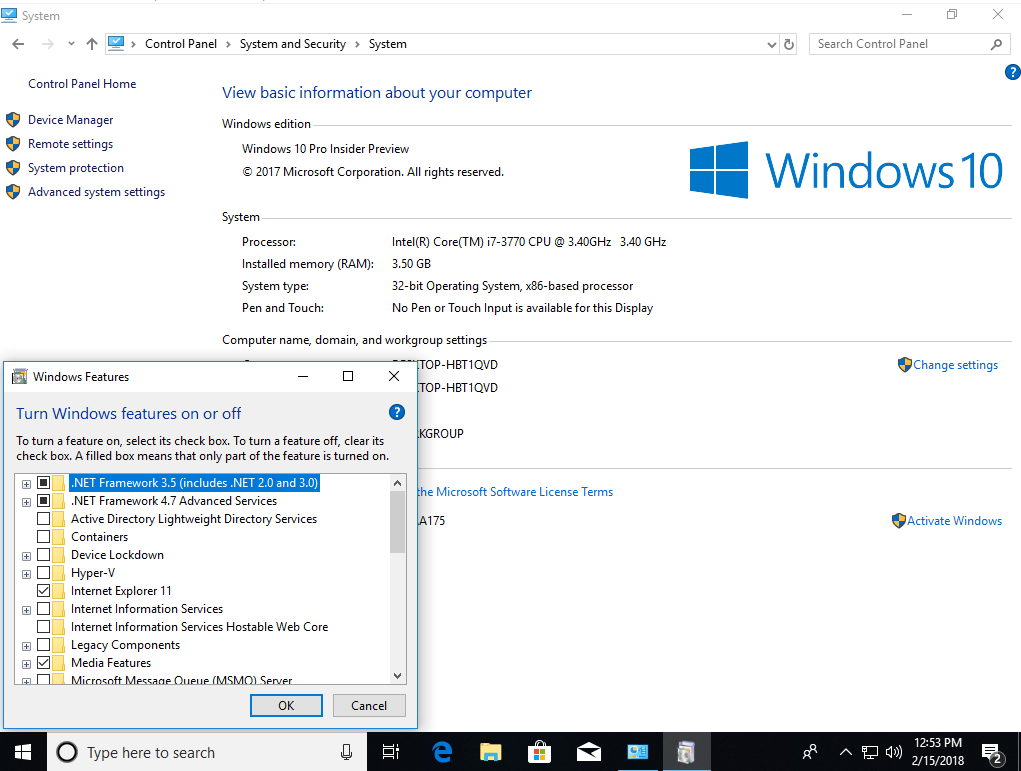Expand .NET Framework 4.7 Advanced Services node
Screen dimensions: 1021x771
click(26, 502)
